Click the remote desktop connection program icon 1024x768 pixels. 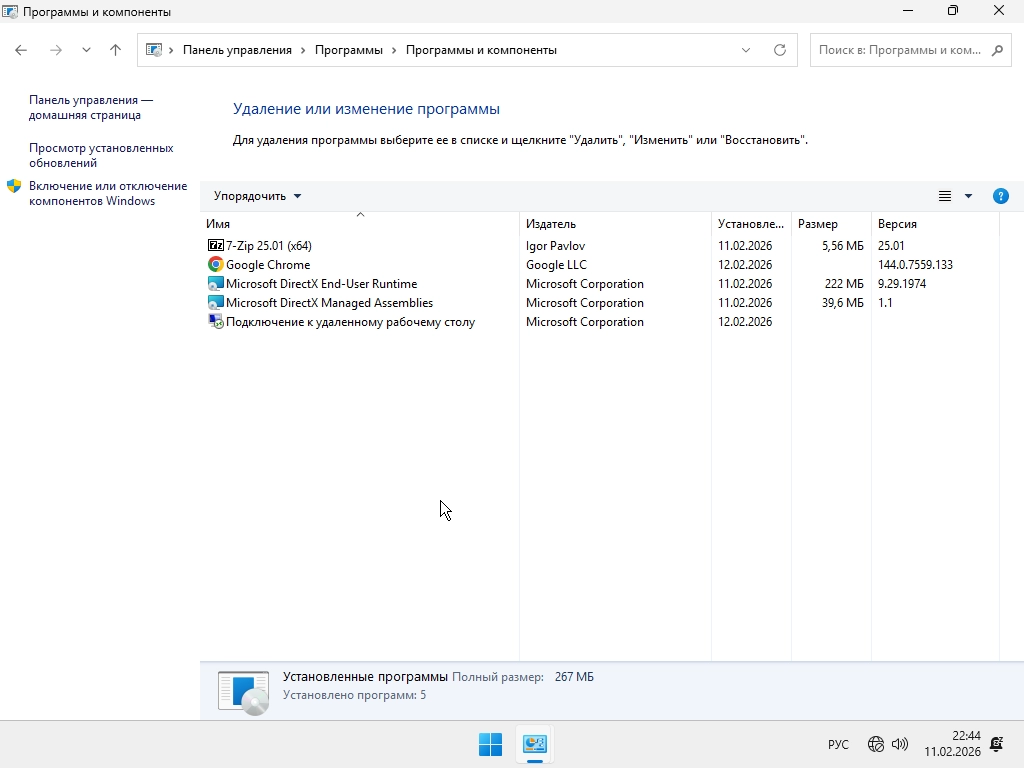(x=216, y=321)
